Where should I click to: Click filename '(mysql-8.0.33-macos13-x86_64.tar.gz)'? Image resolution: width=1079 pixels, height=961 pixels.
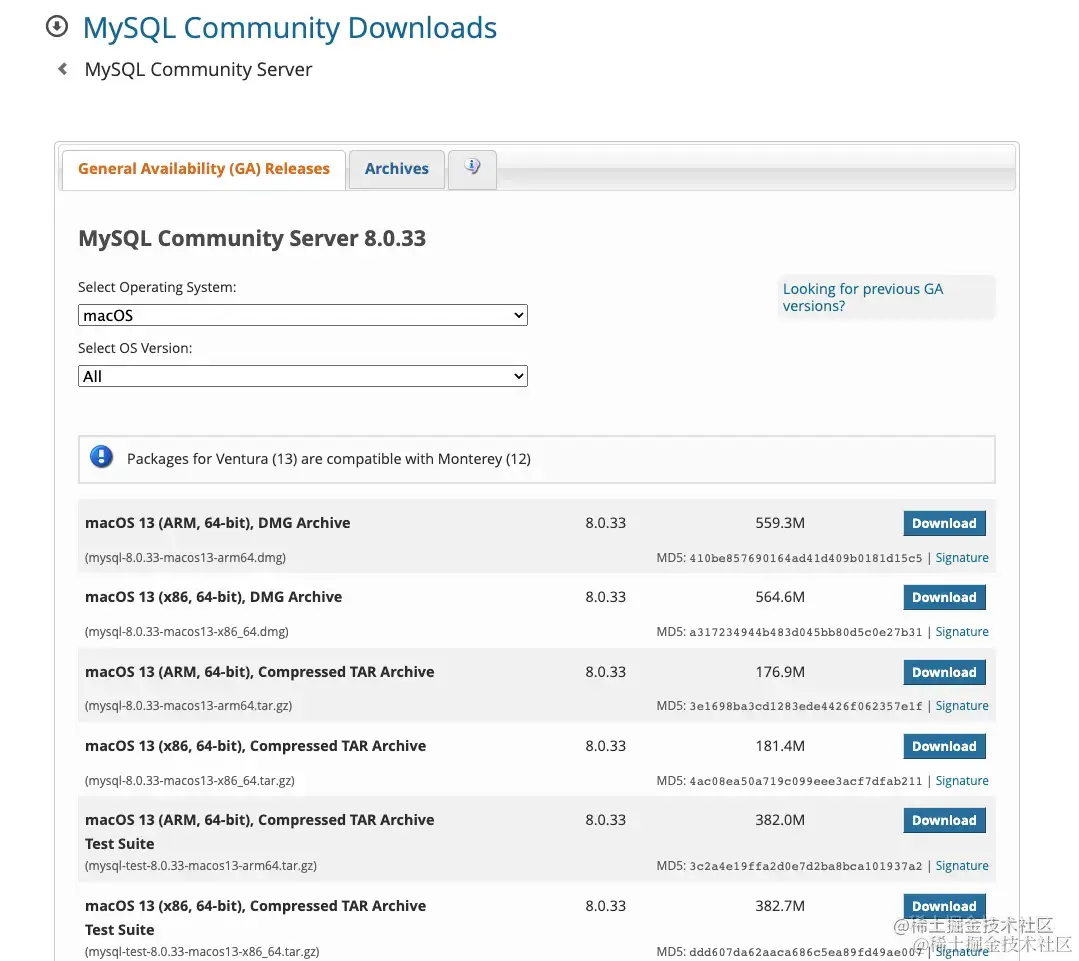(x=190, y=781)
